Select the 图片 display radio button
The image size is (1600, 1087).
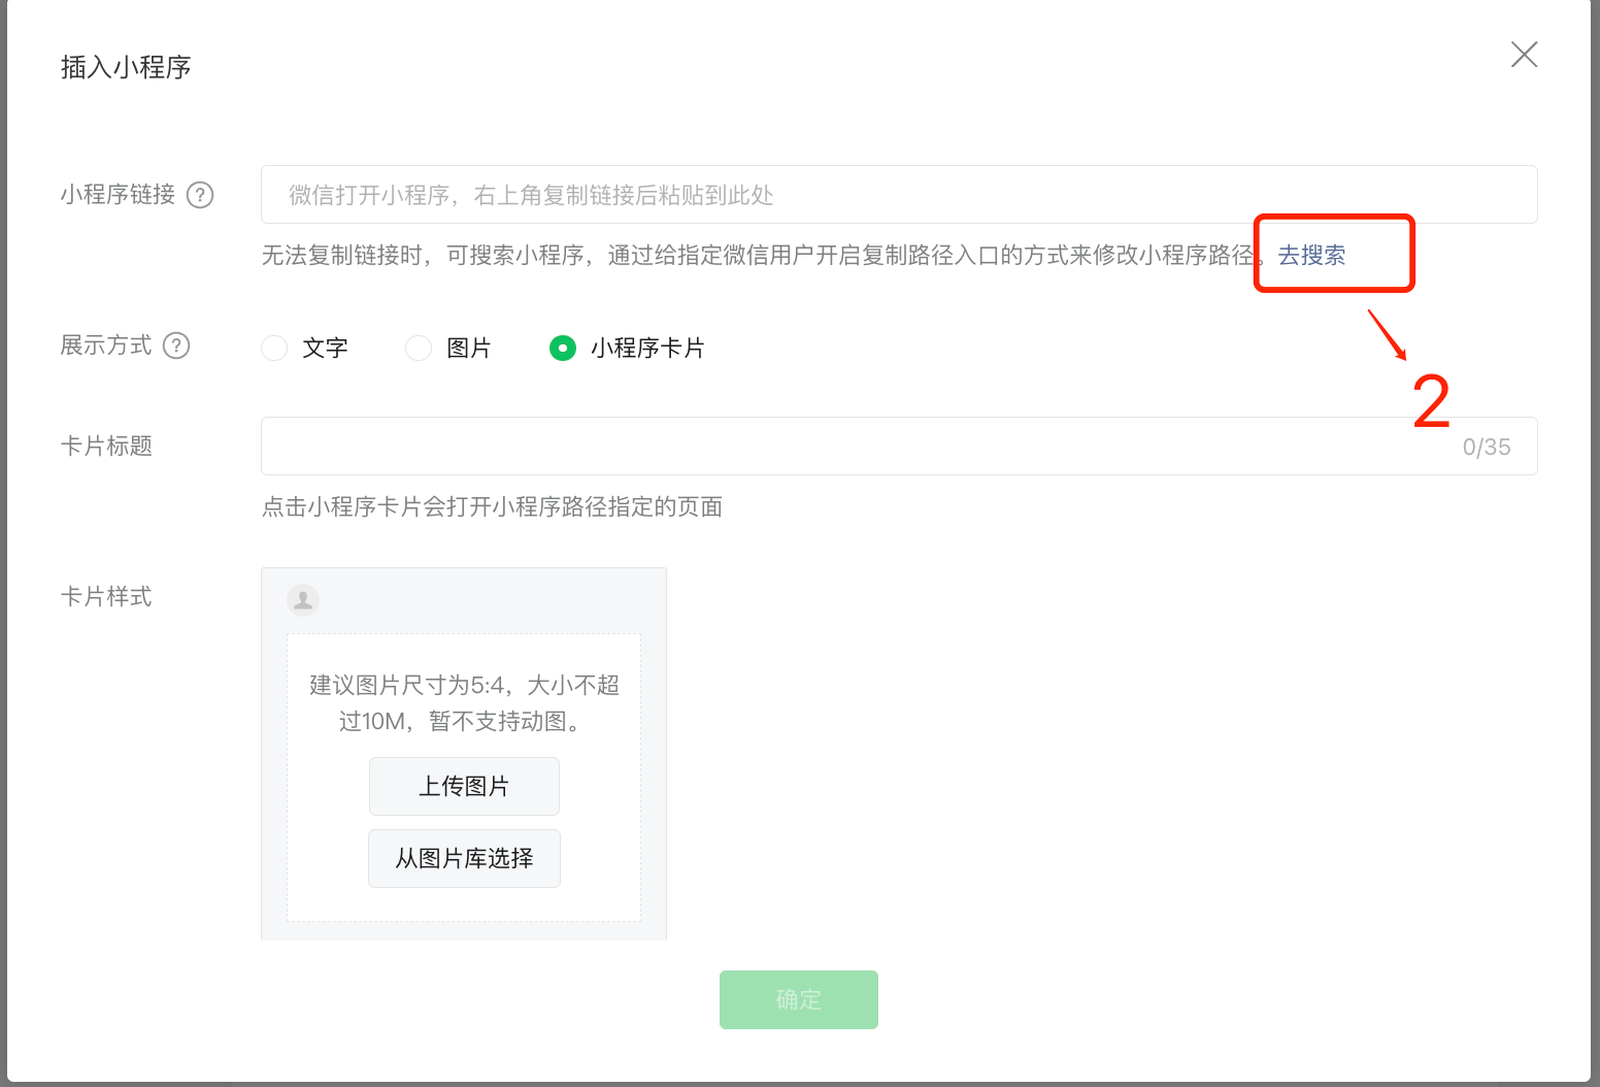tap(418, 348)
